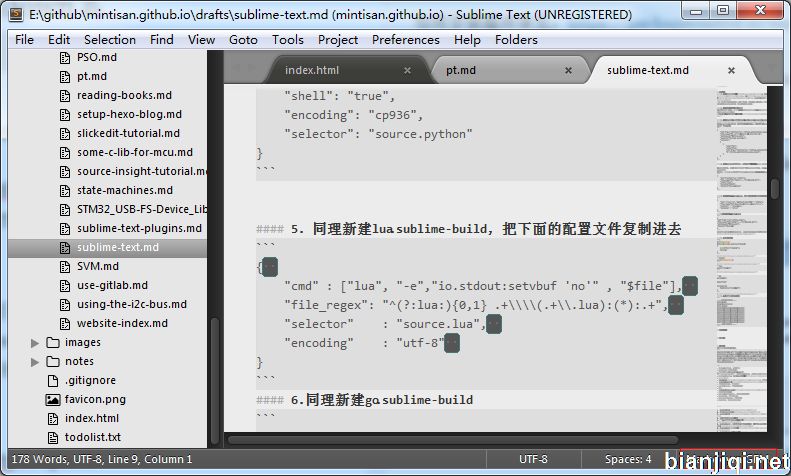Click the image icon beside favicon.png
This screenshot has width=791, height=476.
click(x=53, y=400)
